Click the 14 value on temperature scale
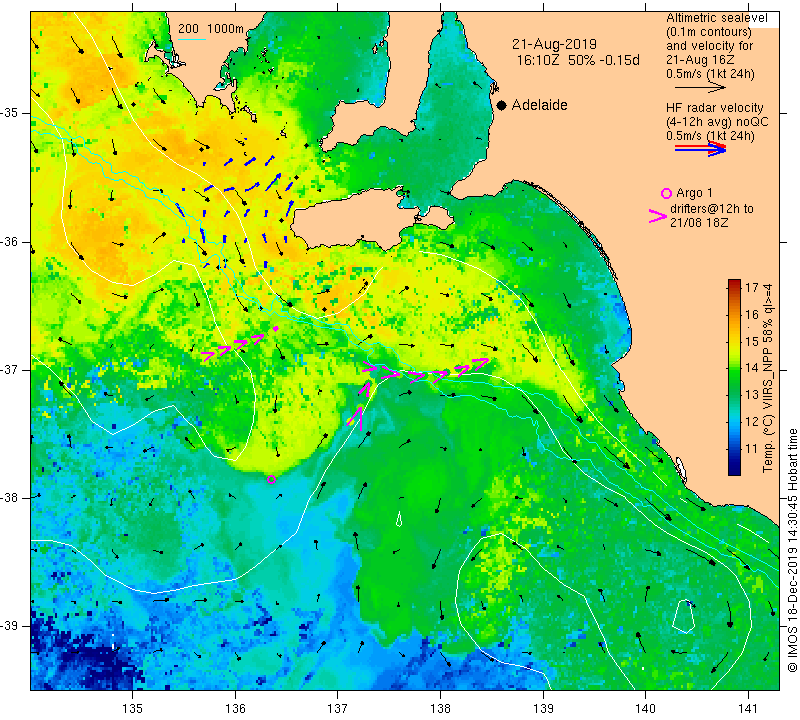The width and height of the screenshot is (800, 720). coord(752,368)
